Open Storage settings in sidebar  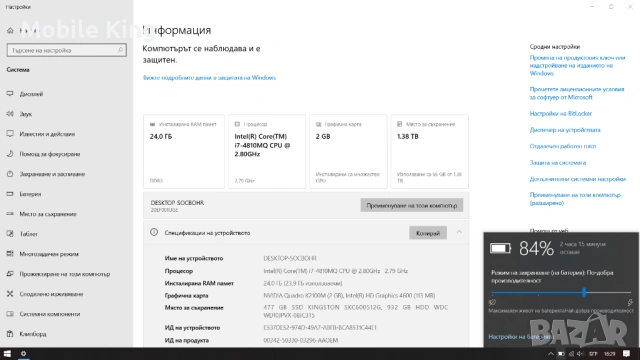click(48, 214)
